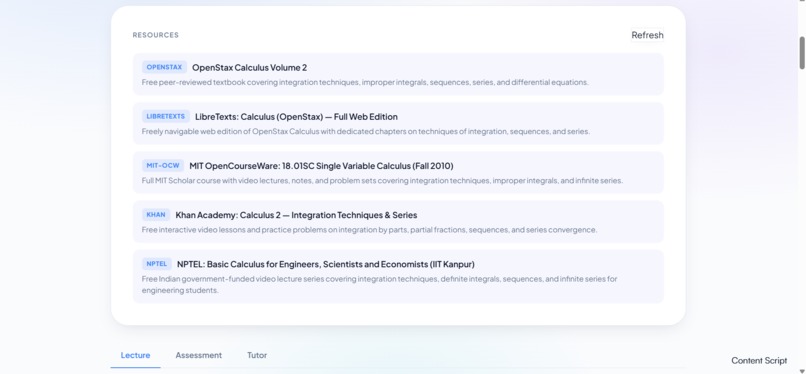
Task: Switch to the Assessment tab
Action: coord(198,355)
